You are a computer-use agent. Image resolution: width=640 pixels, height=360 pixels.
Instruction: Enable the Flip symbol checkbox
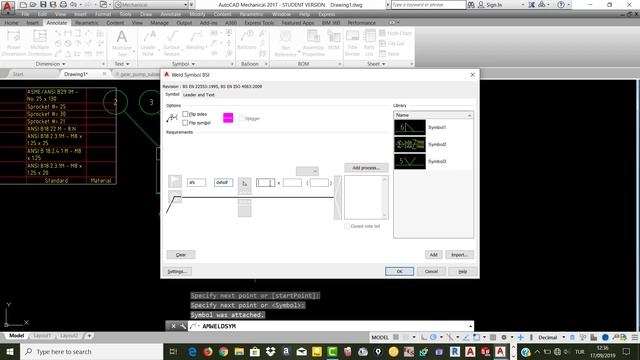click(185, 123)
